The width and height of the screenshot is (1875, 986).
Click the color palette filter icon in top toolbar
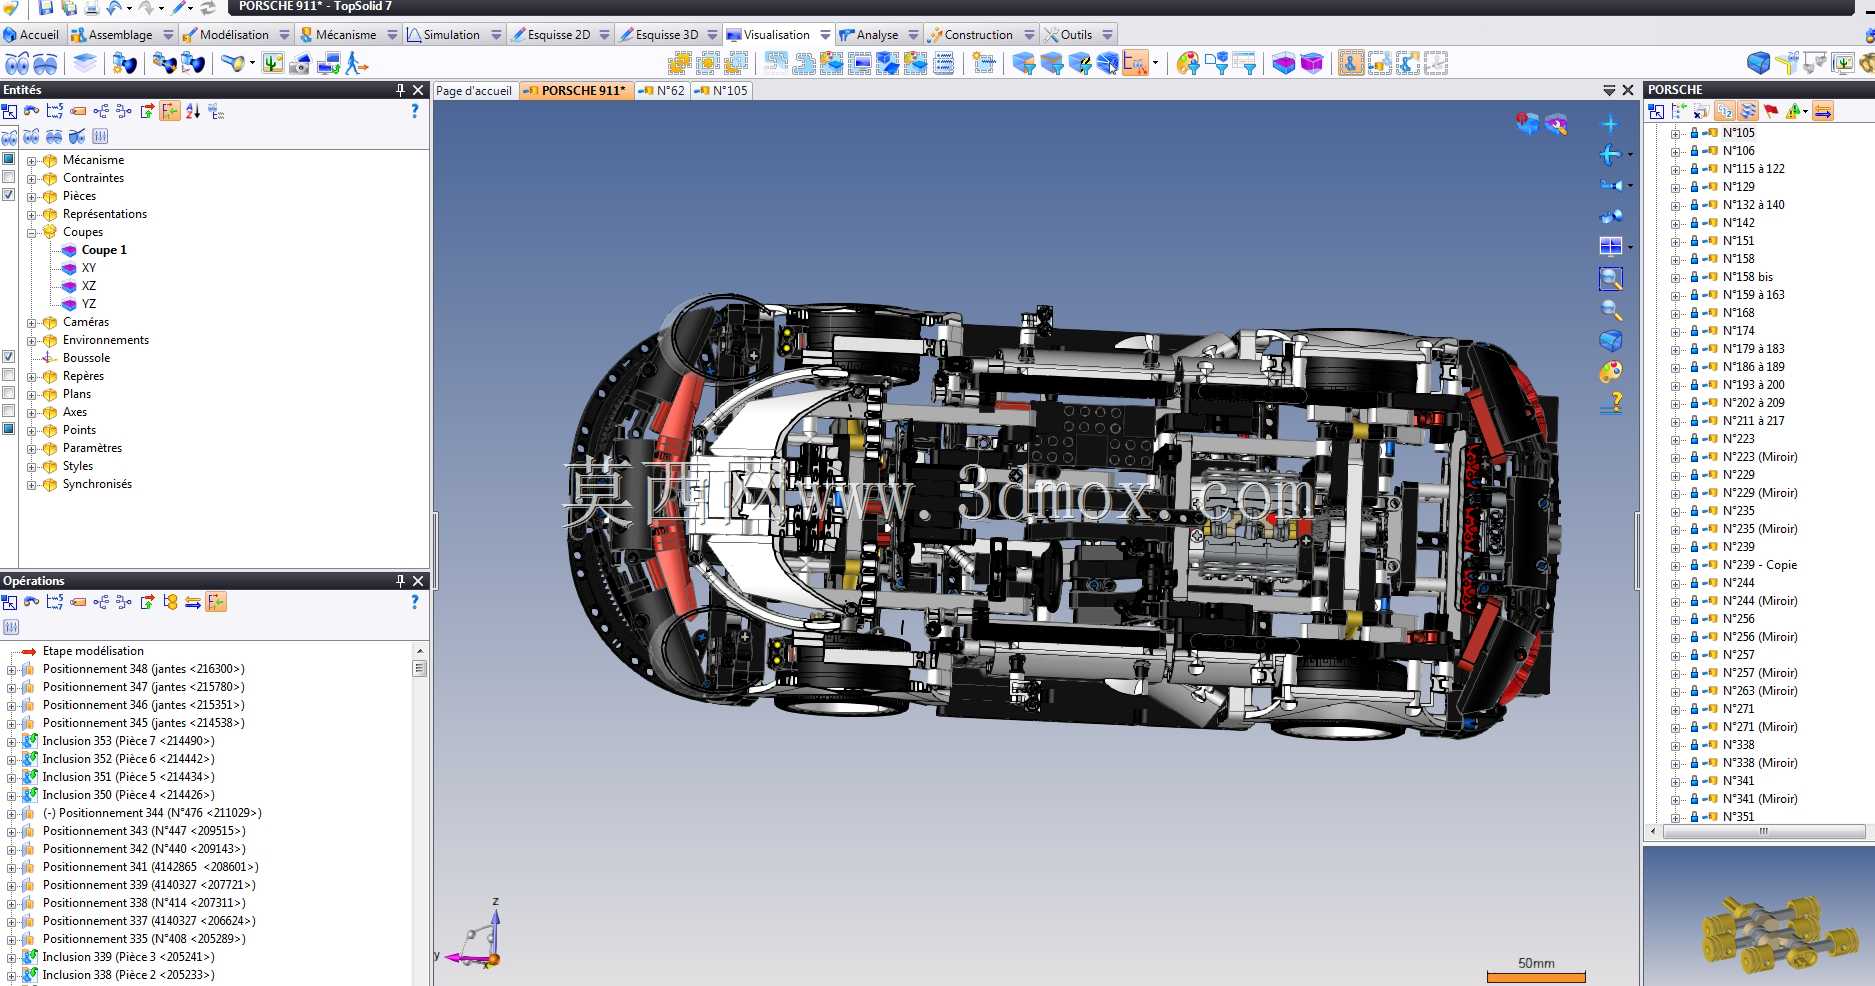click(x=1188, y=64)
